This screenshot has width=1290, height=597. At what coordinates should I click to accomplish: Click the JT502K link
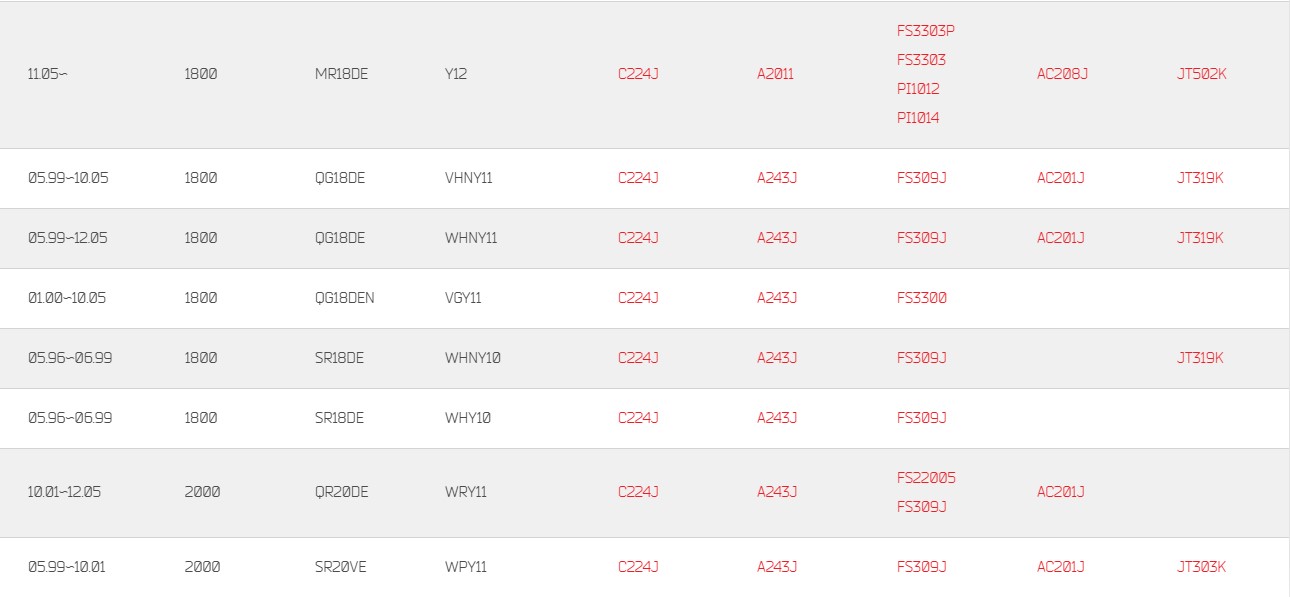tap(1201, 73)
